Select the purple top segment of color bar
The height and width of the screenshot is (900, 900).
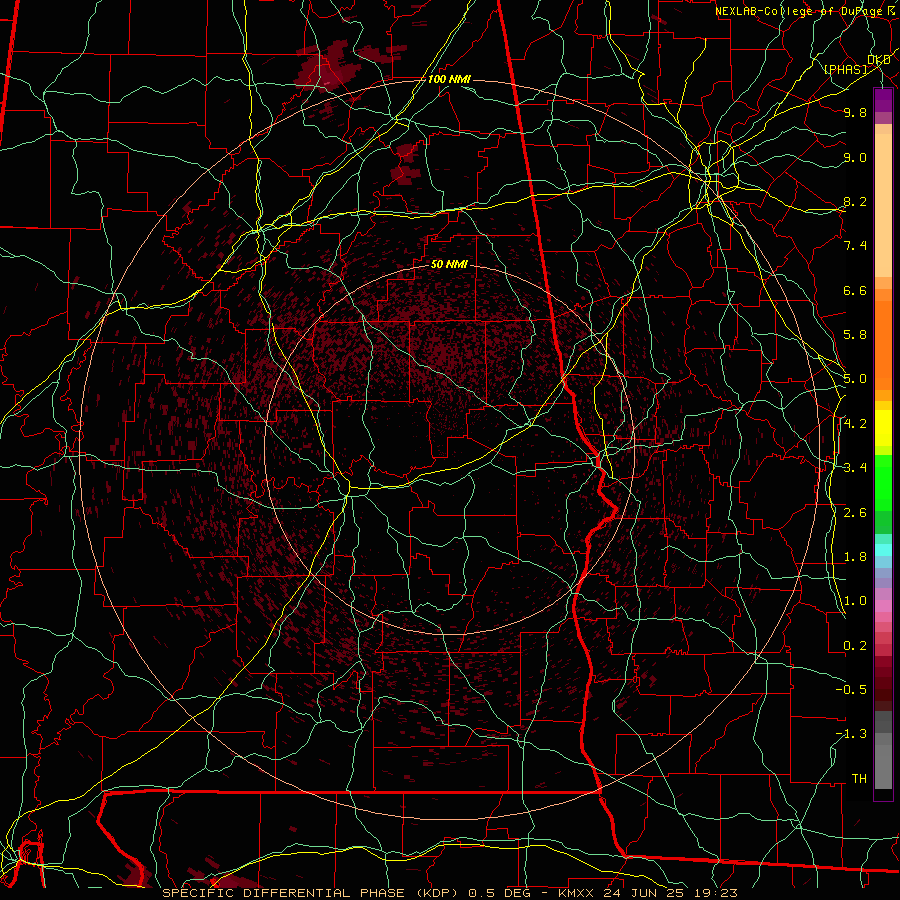pos(883,100)
